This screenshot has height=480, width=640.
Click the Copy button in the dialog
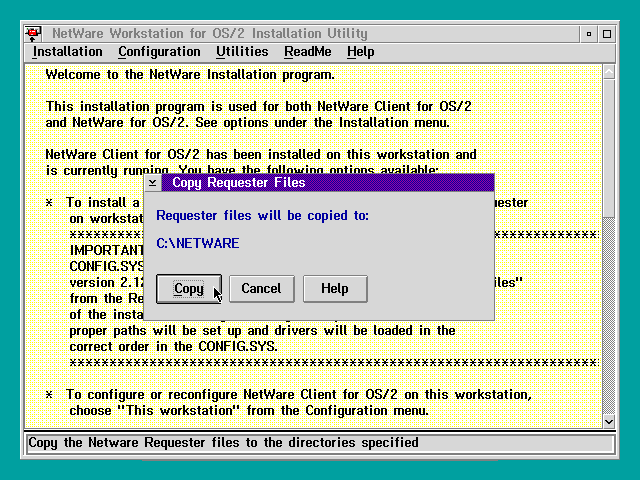tap(189, 289)
